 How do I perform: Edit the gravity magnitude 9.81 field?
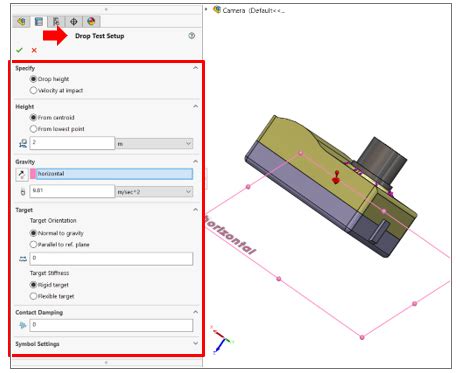click(x=72, y=191)
